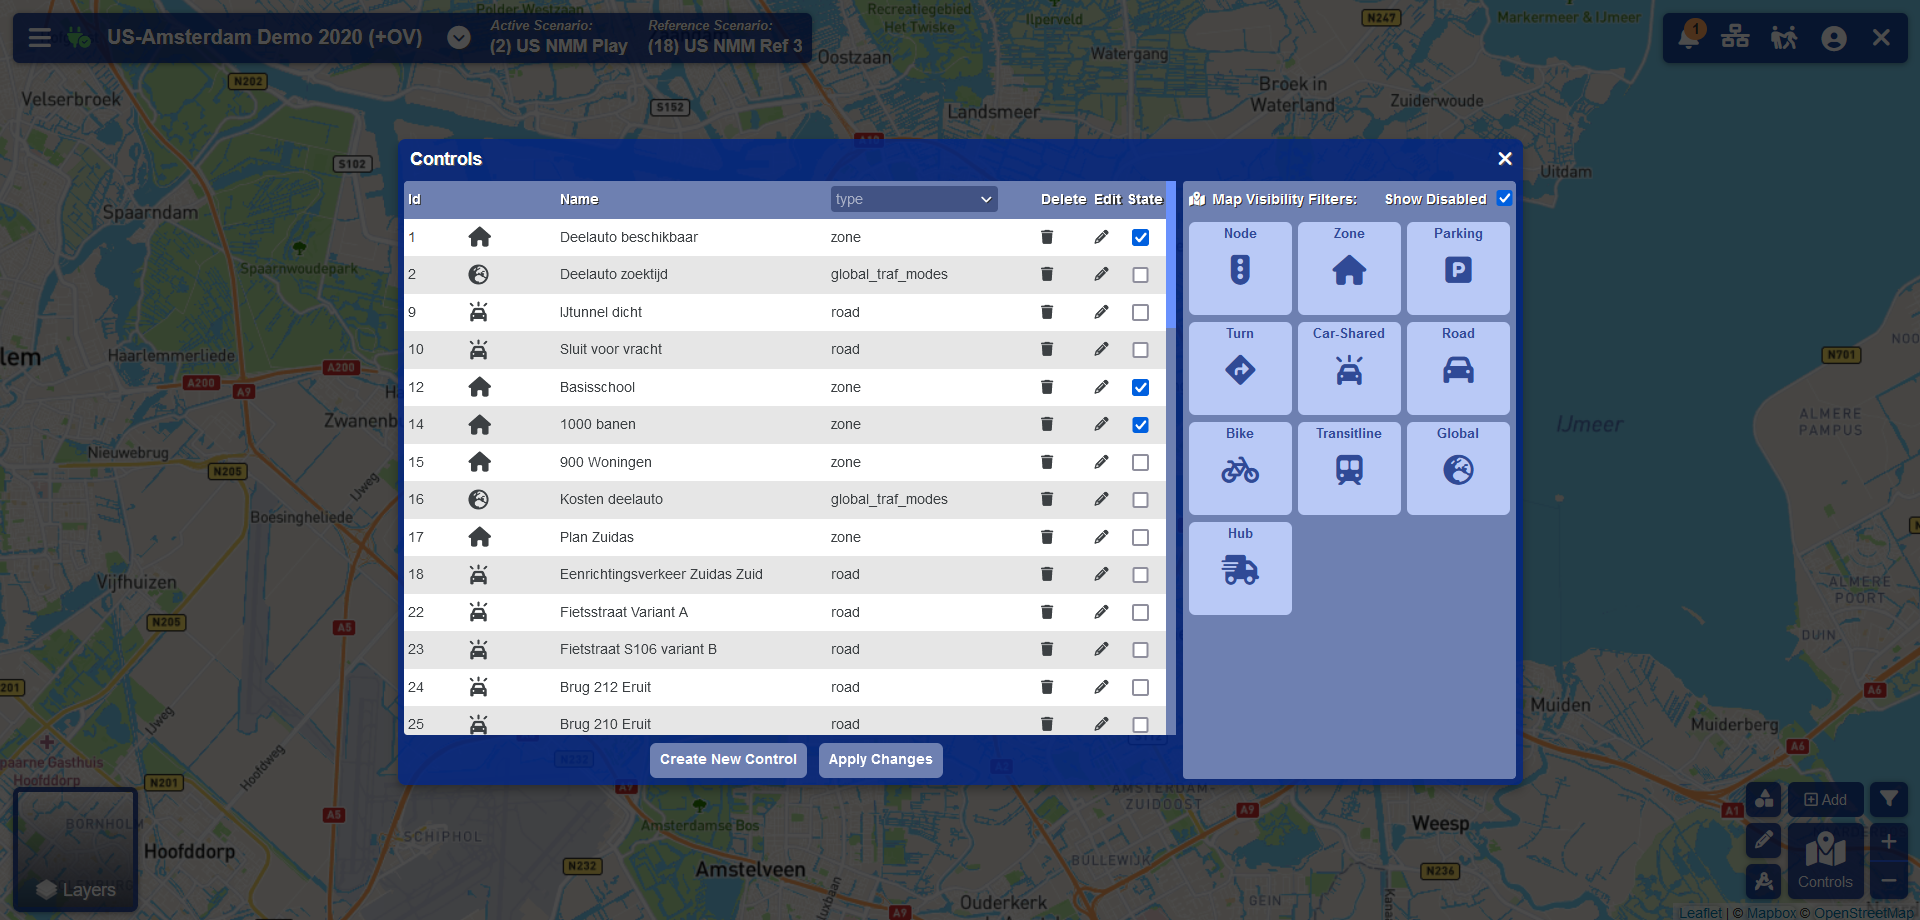Enable state of 900 Woningen
This screenshot has height=920, width=1920.
pyautogui.click(x=1140, y=462)
